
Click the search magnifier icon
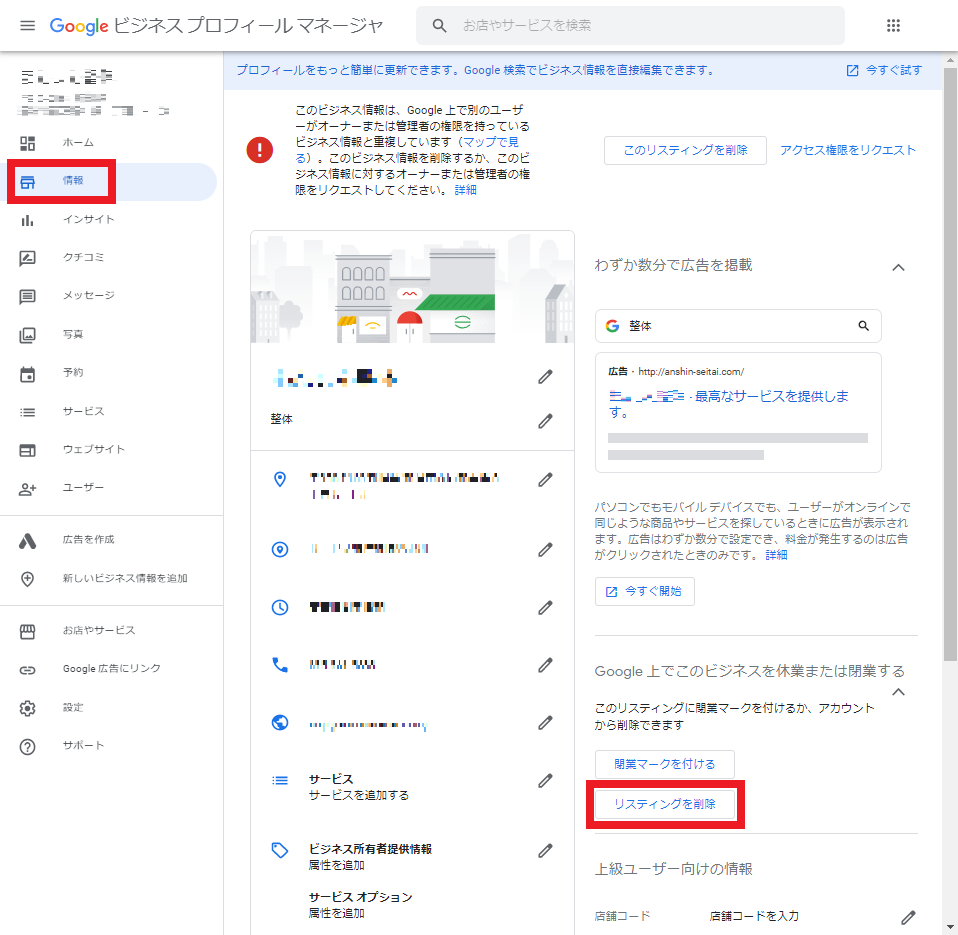pos(439,26)
